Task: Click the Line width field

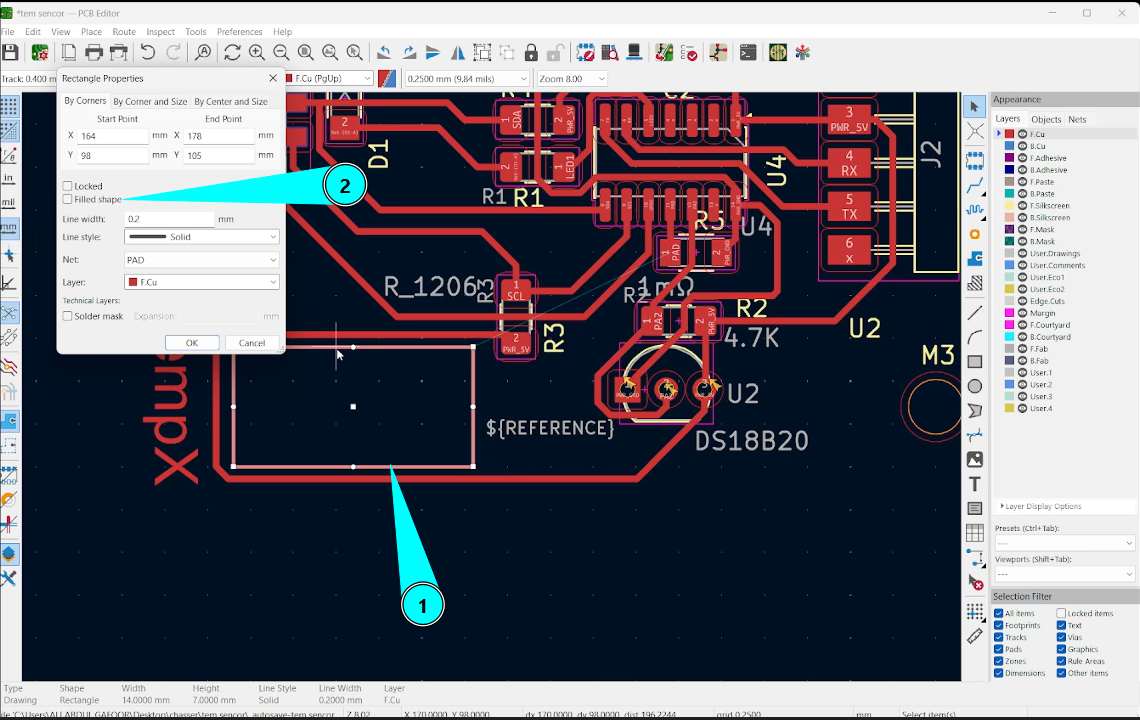Action: coord(169,219)
